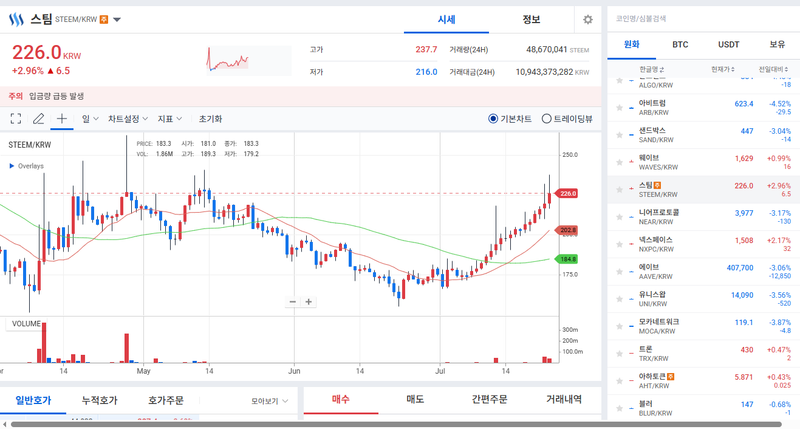Image resolution: width=800 pixels, height=429 pixels.
Task: Click the horizontal scrollbar at bottom
Action: 396,424
